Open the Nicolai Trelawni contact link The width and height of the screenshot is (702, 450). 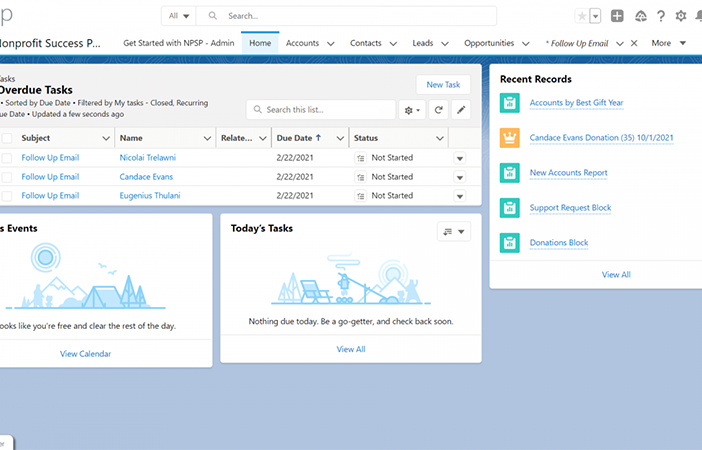tap(148, 158)
